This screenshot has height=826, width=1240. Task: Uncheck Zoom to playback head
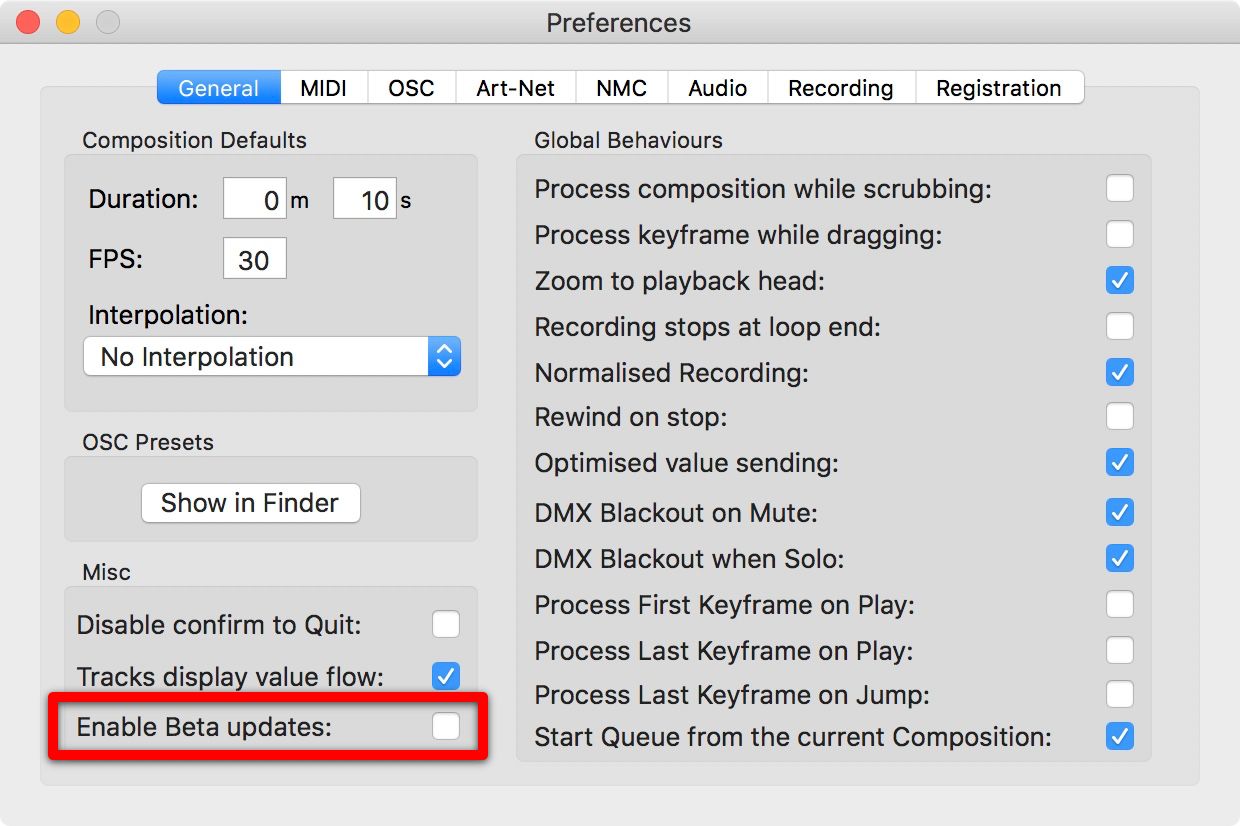[1120, 280]
